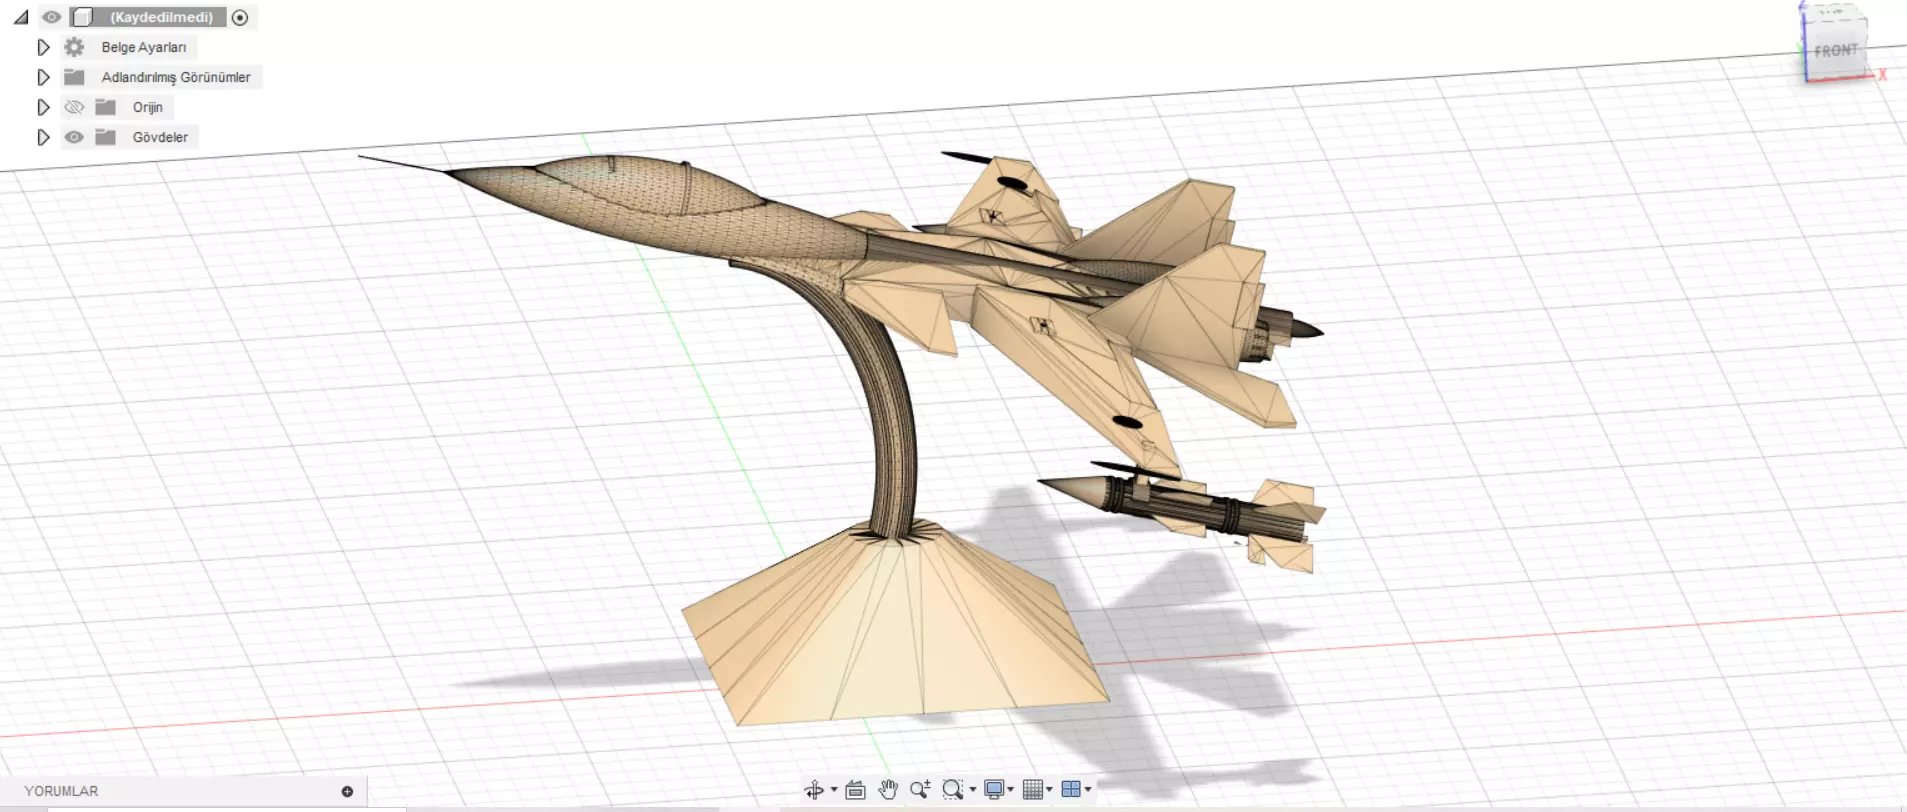
Task: Select the Orijin label
Action: 148,107
